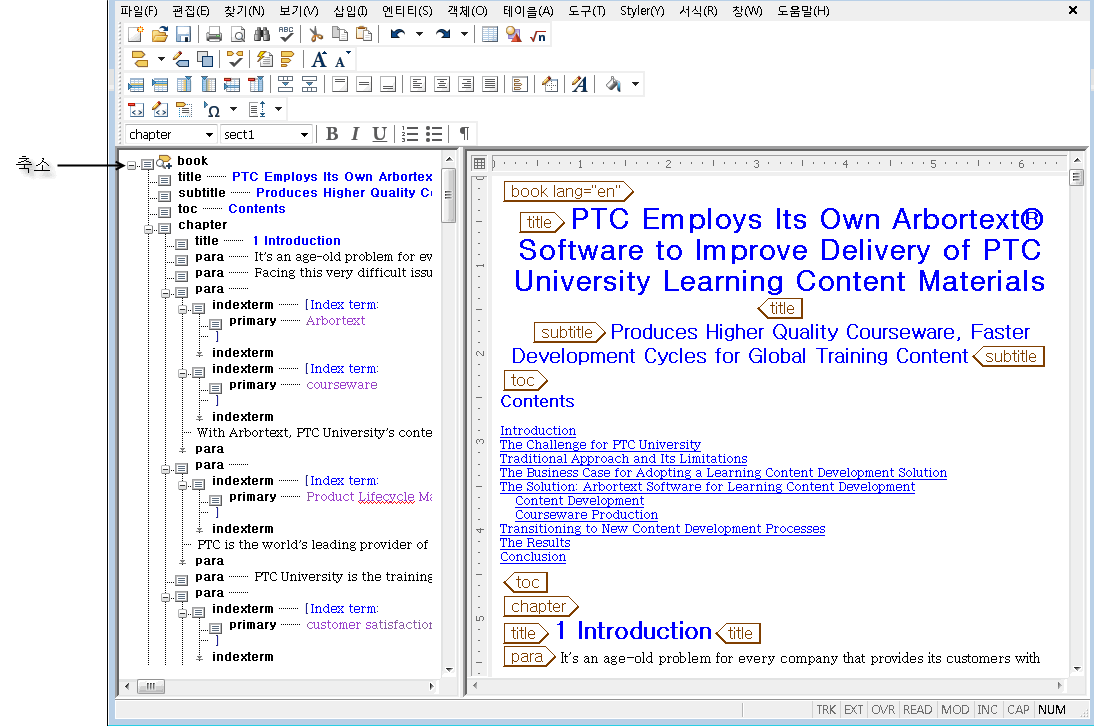Follow the Introduction contents link

pyautogui.click(x=538, y=431)
